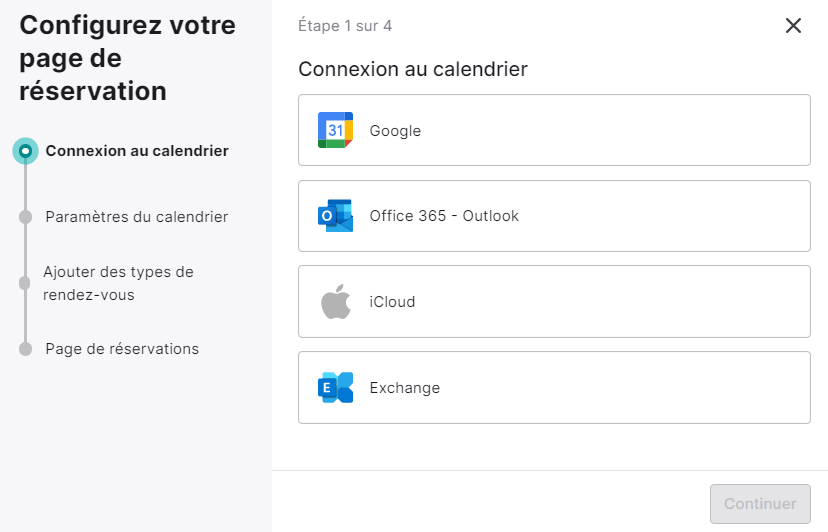Choose Google as calendar connection
Screen dimensions: 828x532
coord(554,130)
